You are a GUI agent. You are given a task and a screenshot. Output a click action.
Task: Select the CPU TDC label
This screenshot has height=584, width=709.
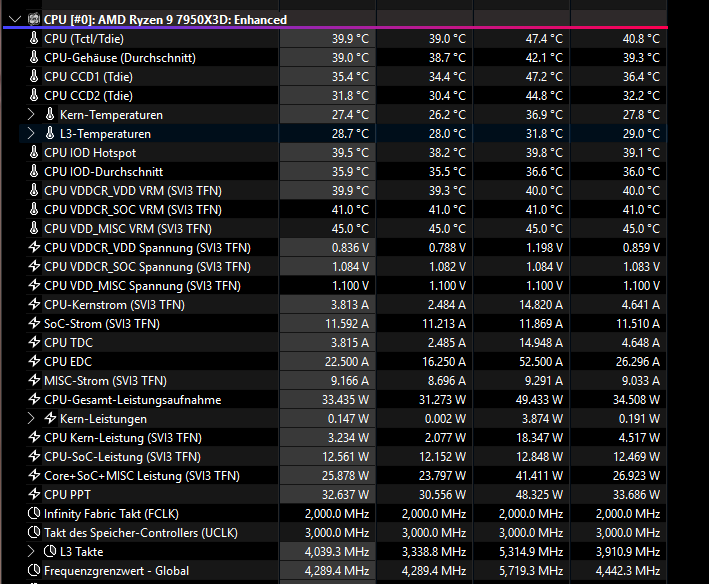coord(68,343)
